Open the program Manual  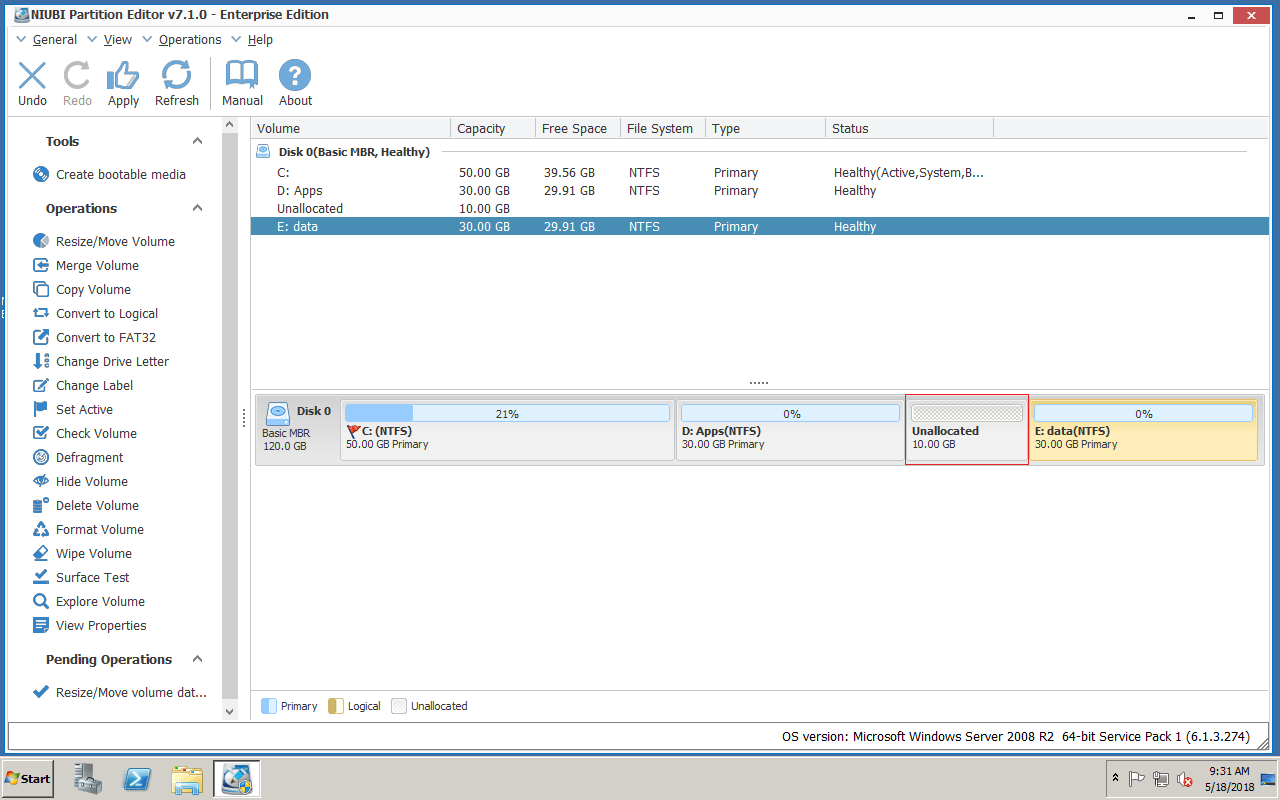pos(241,83)
